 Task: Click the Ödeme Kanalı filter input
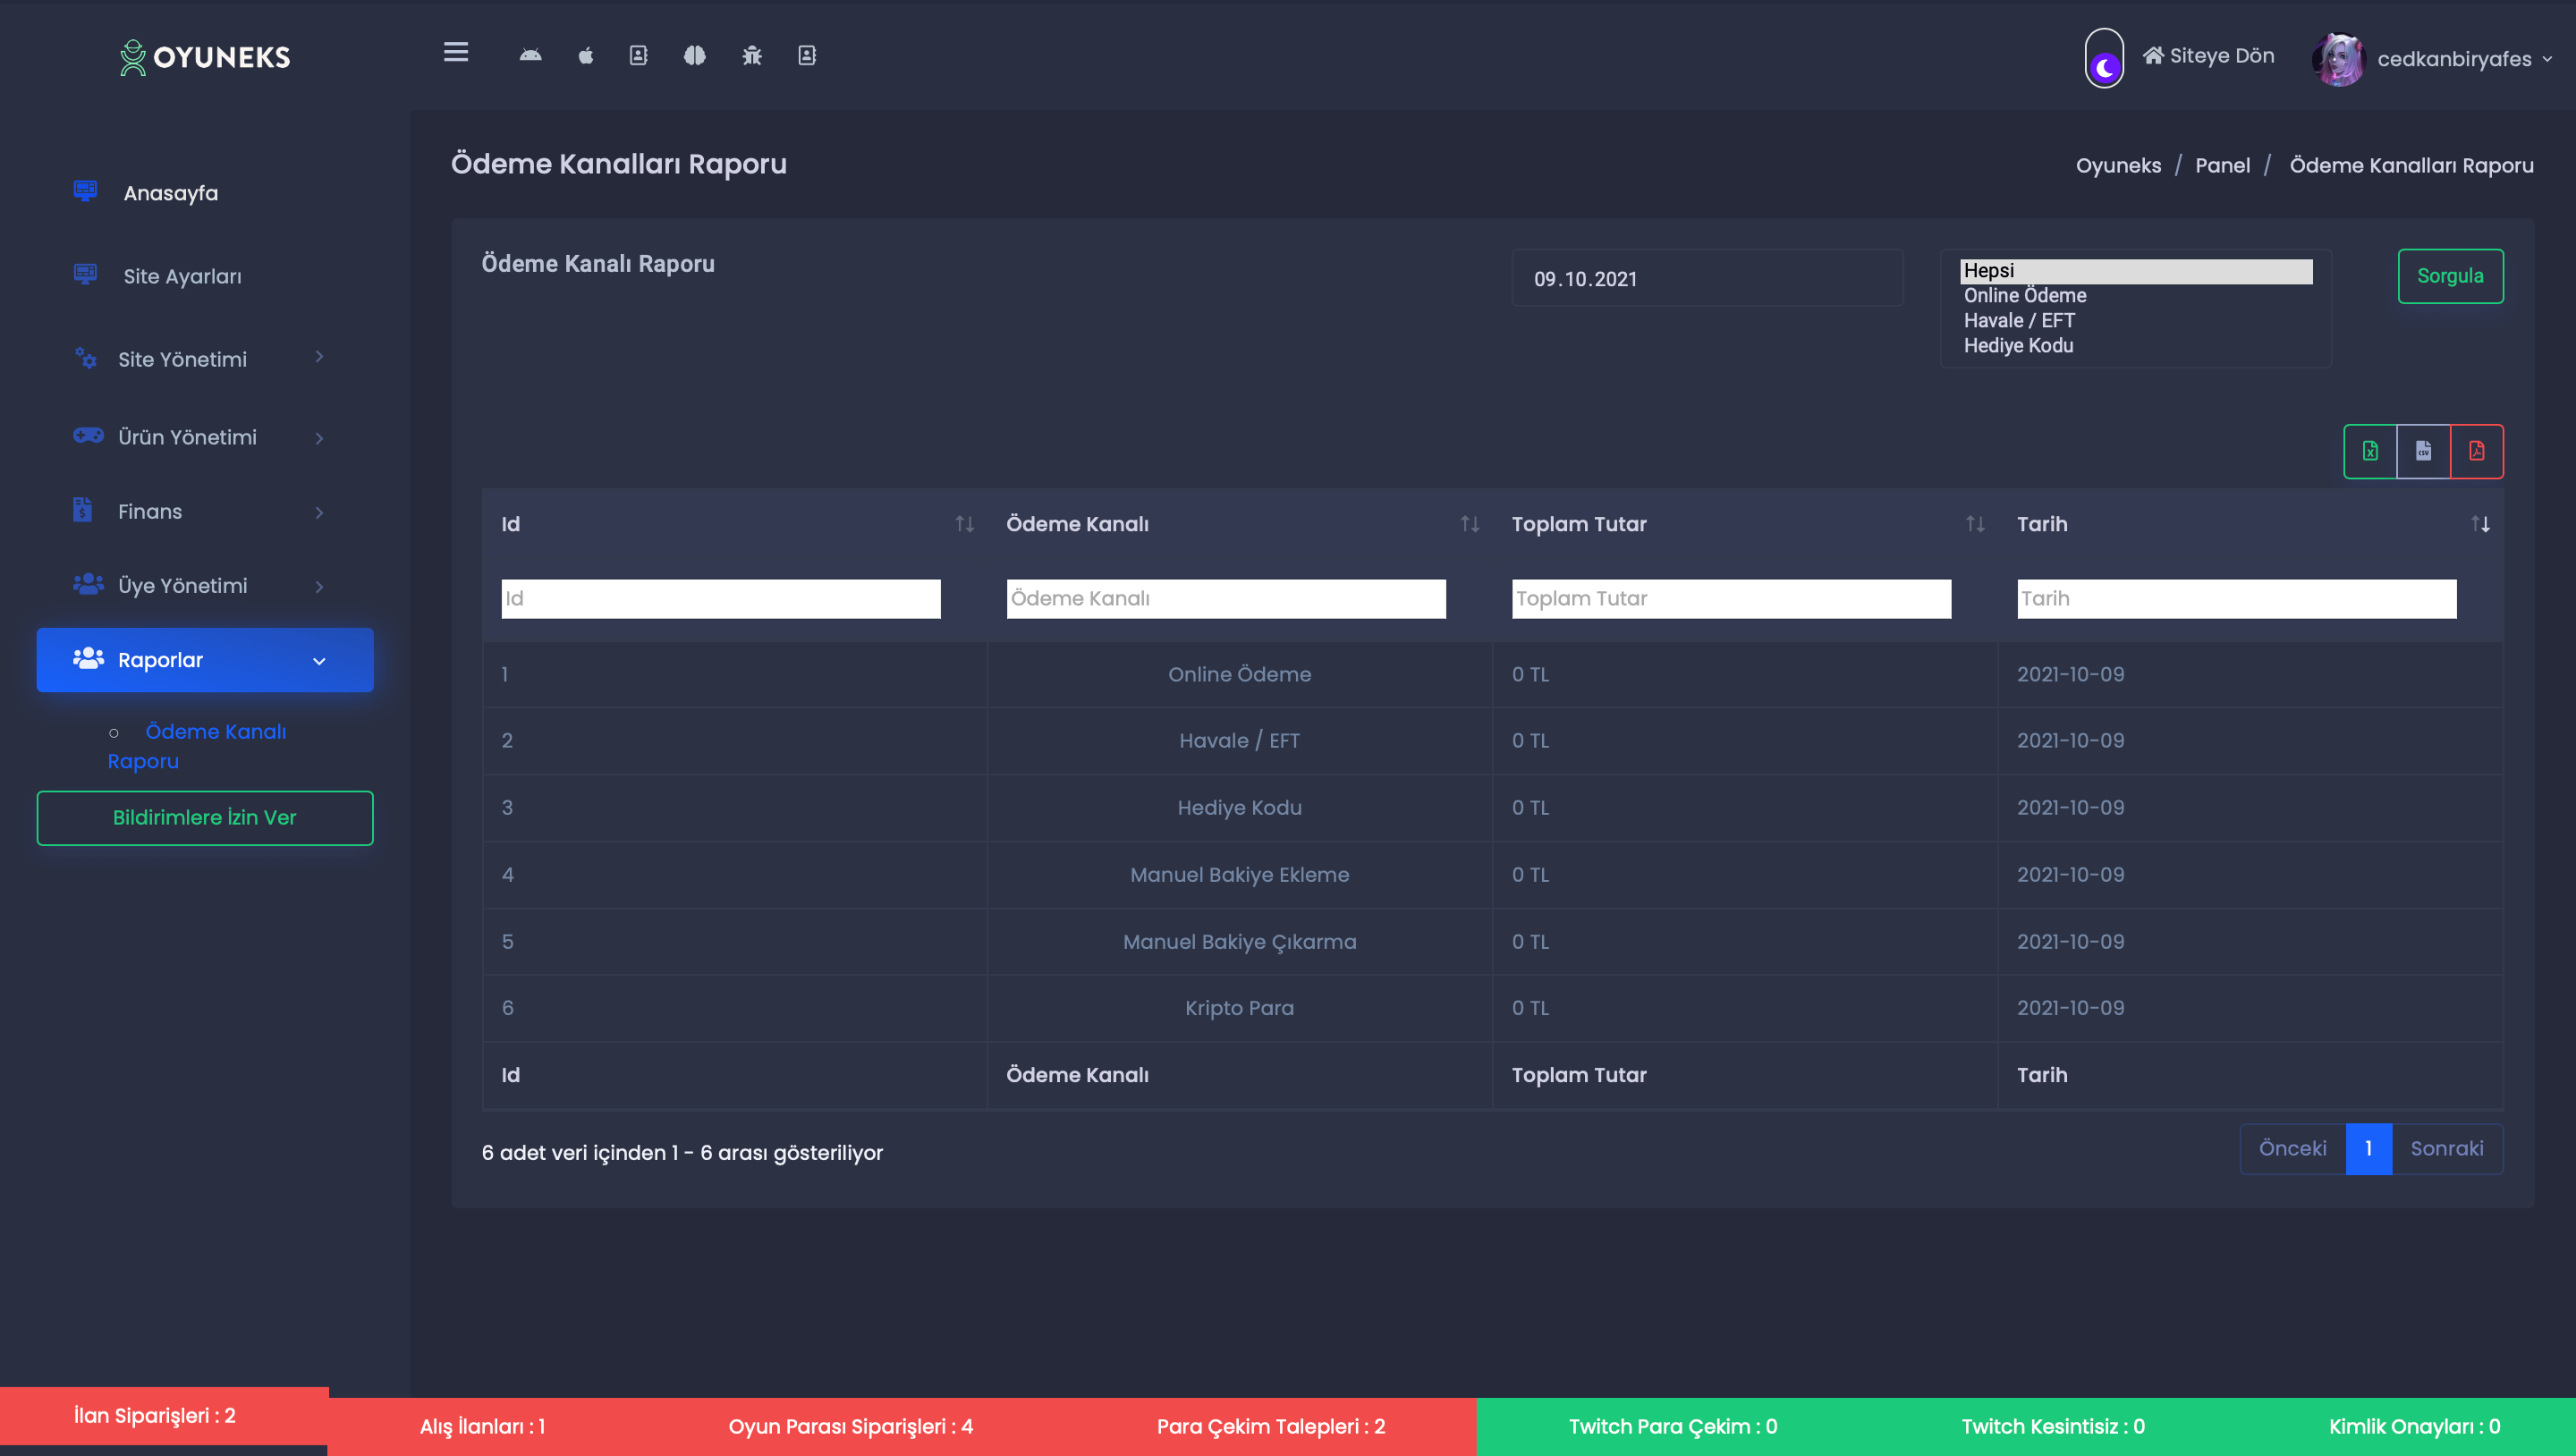(x=1226, y=599)
